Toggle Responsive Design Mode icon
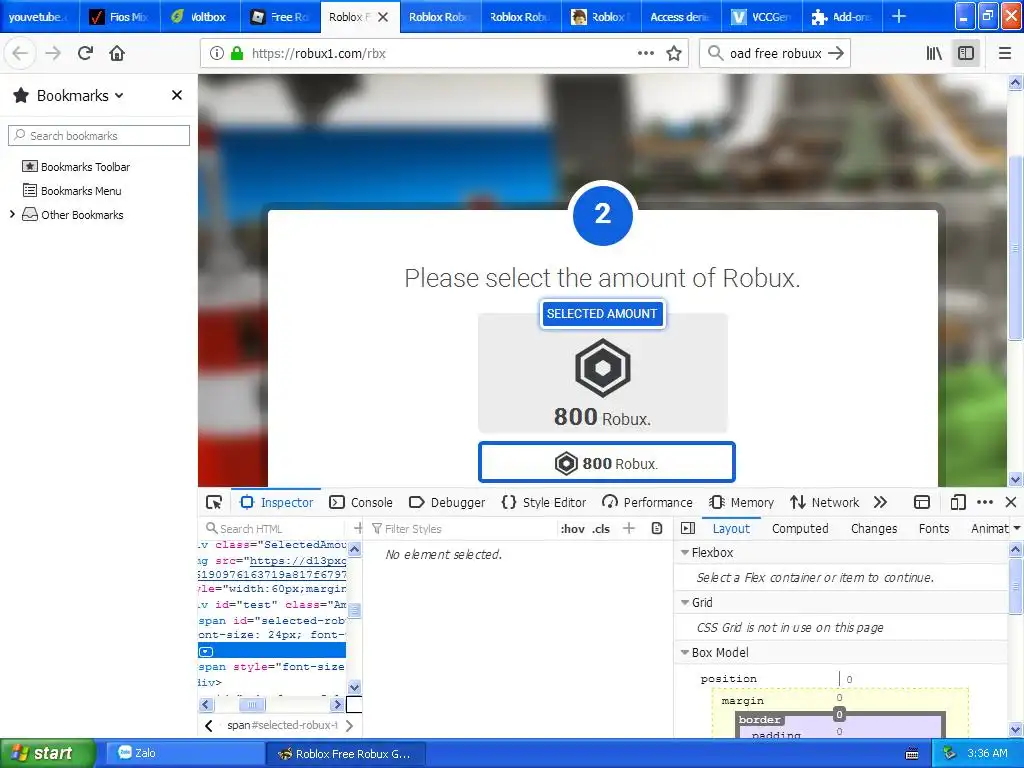The width and height of the screenshot is (1024, 768). (958, 502)
